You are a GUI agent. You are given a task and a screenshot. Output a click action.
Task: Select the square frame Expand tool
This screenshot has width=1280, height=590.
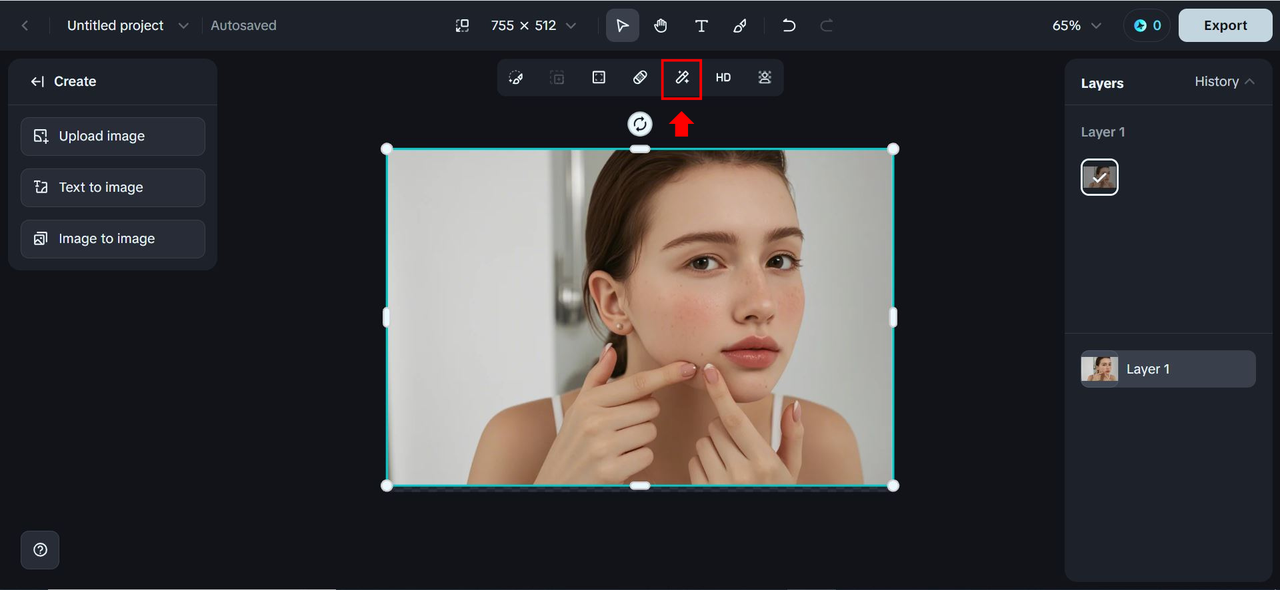[x=599, y=78]
